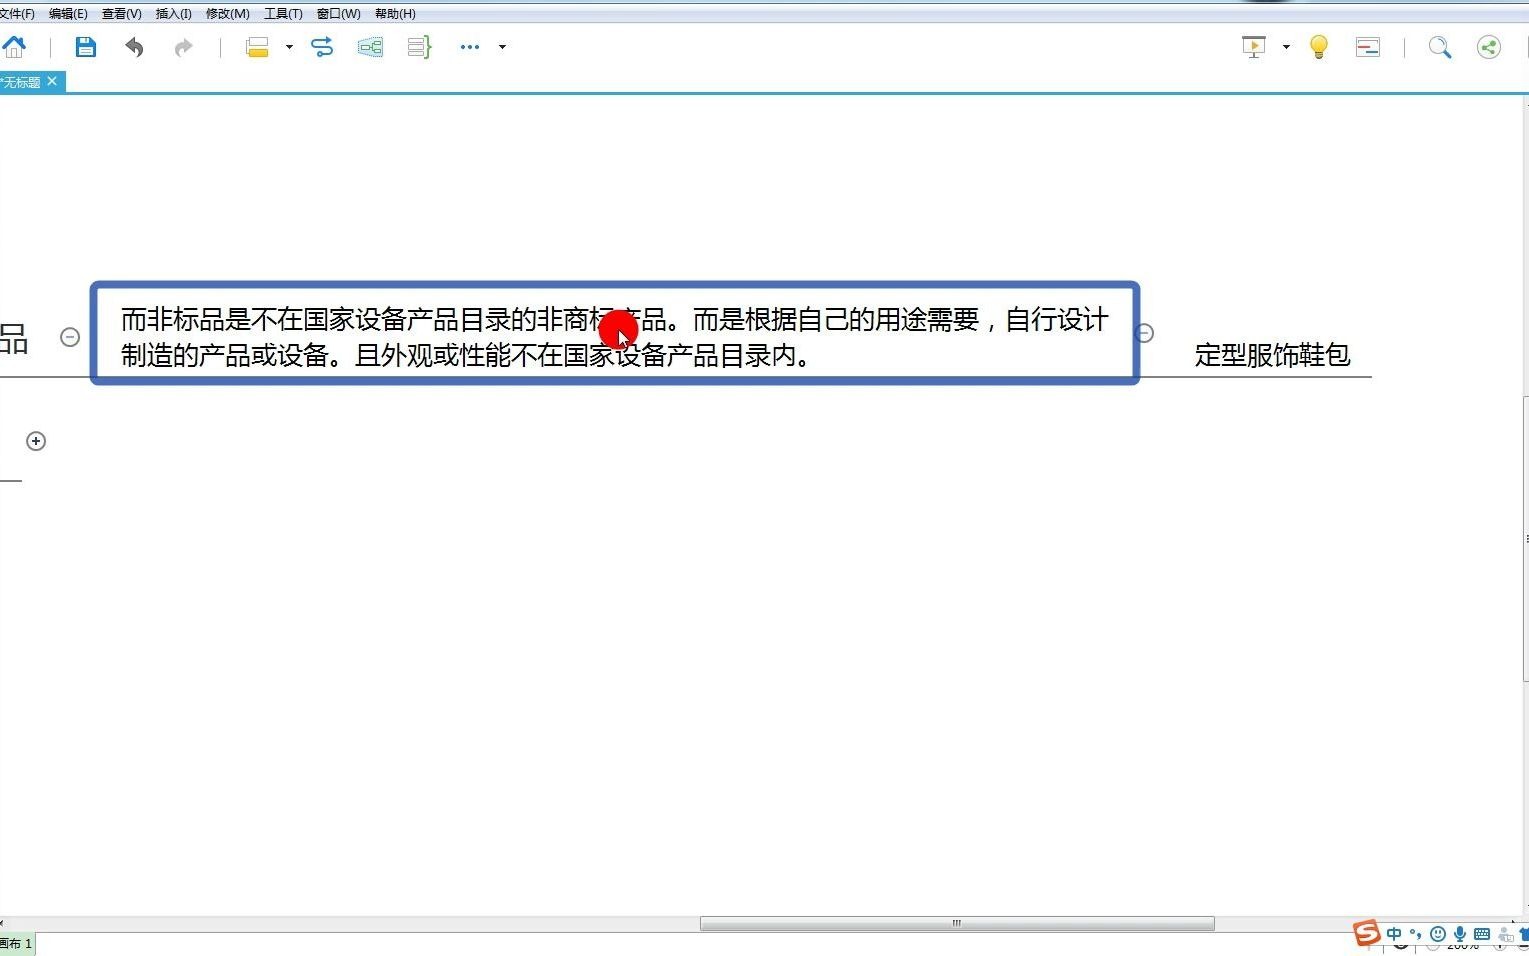Image resolution: width=1529 pixels, height=956 pixels.
Task: Open the 文件(F) menu
Action: 16,14
